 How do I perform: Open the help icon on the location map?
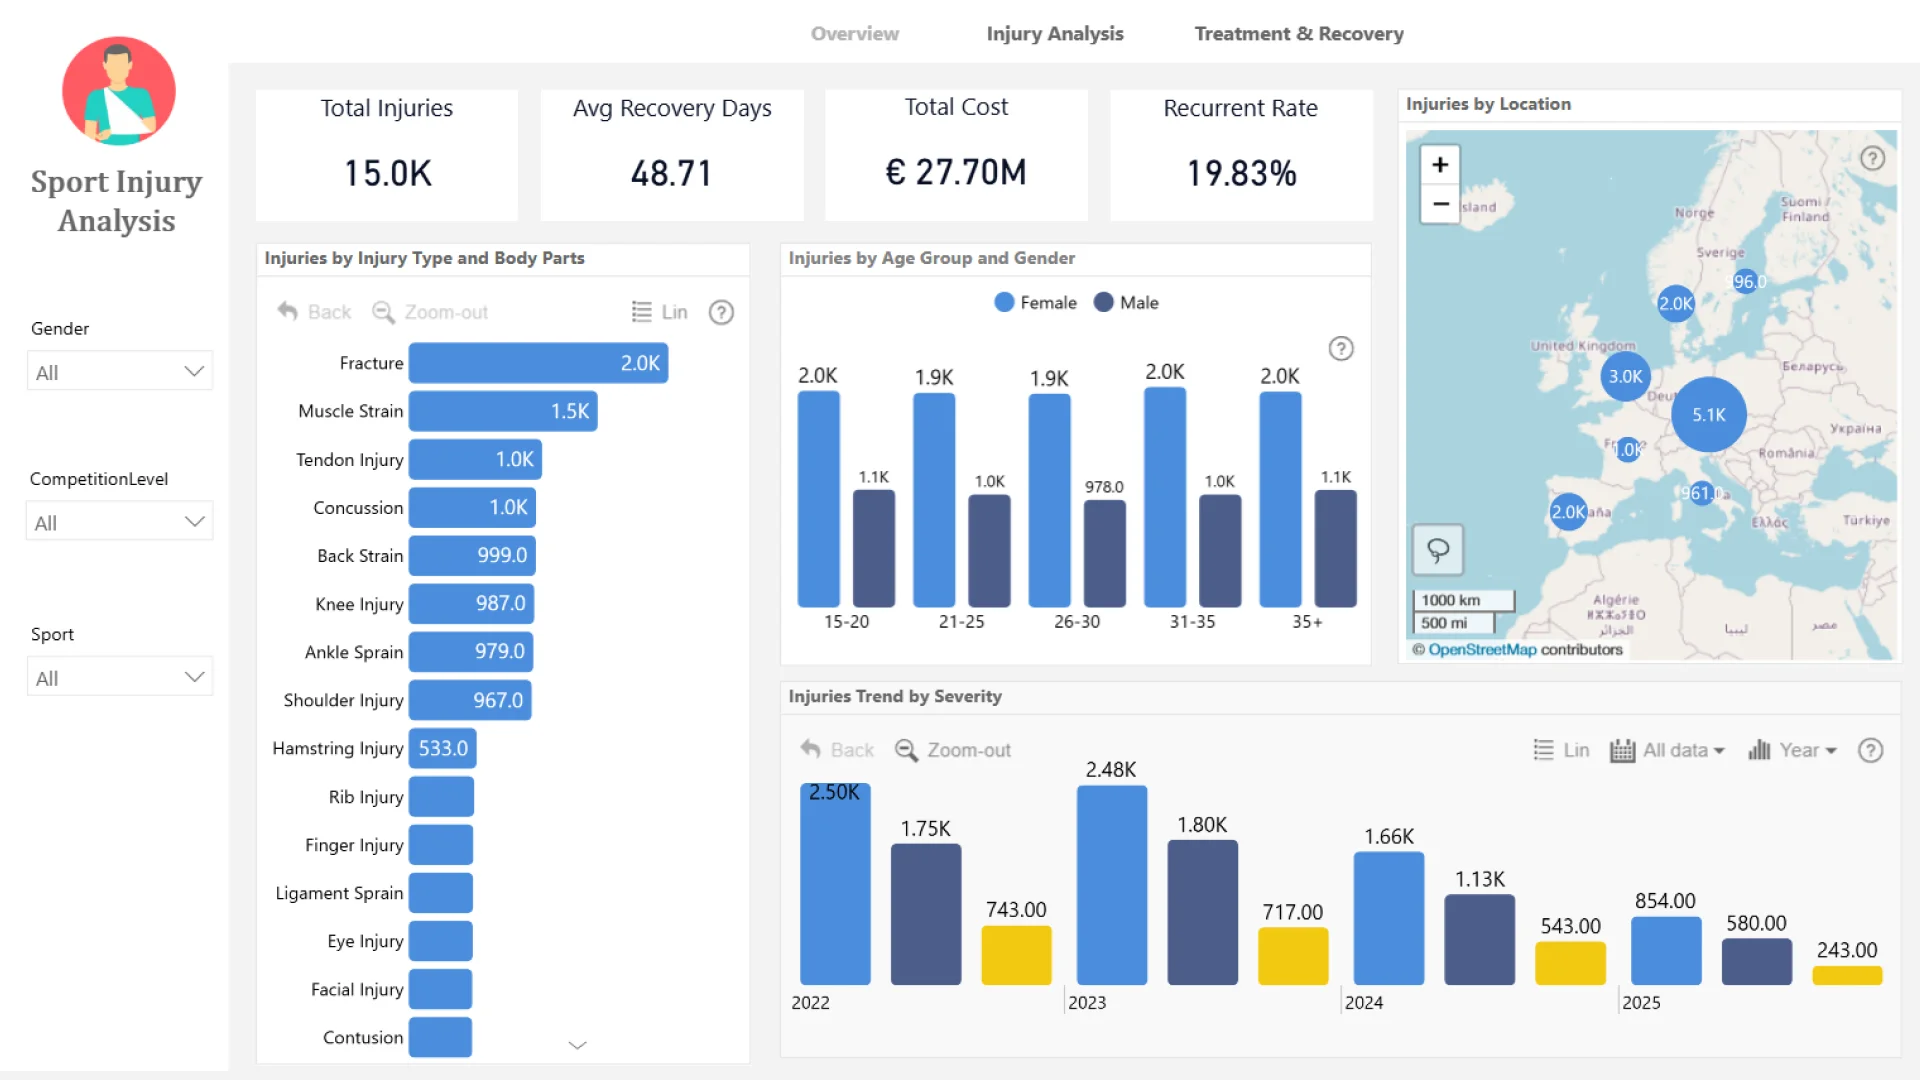coord(1872,158)
